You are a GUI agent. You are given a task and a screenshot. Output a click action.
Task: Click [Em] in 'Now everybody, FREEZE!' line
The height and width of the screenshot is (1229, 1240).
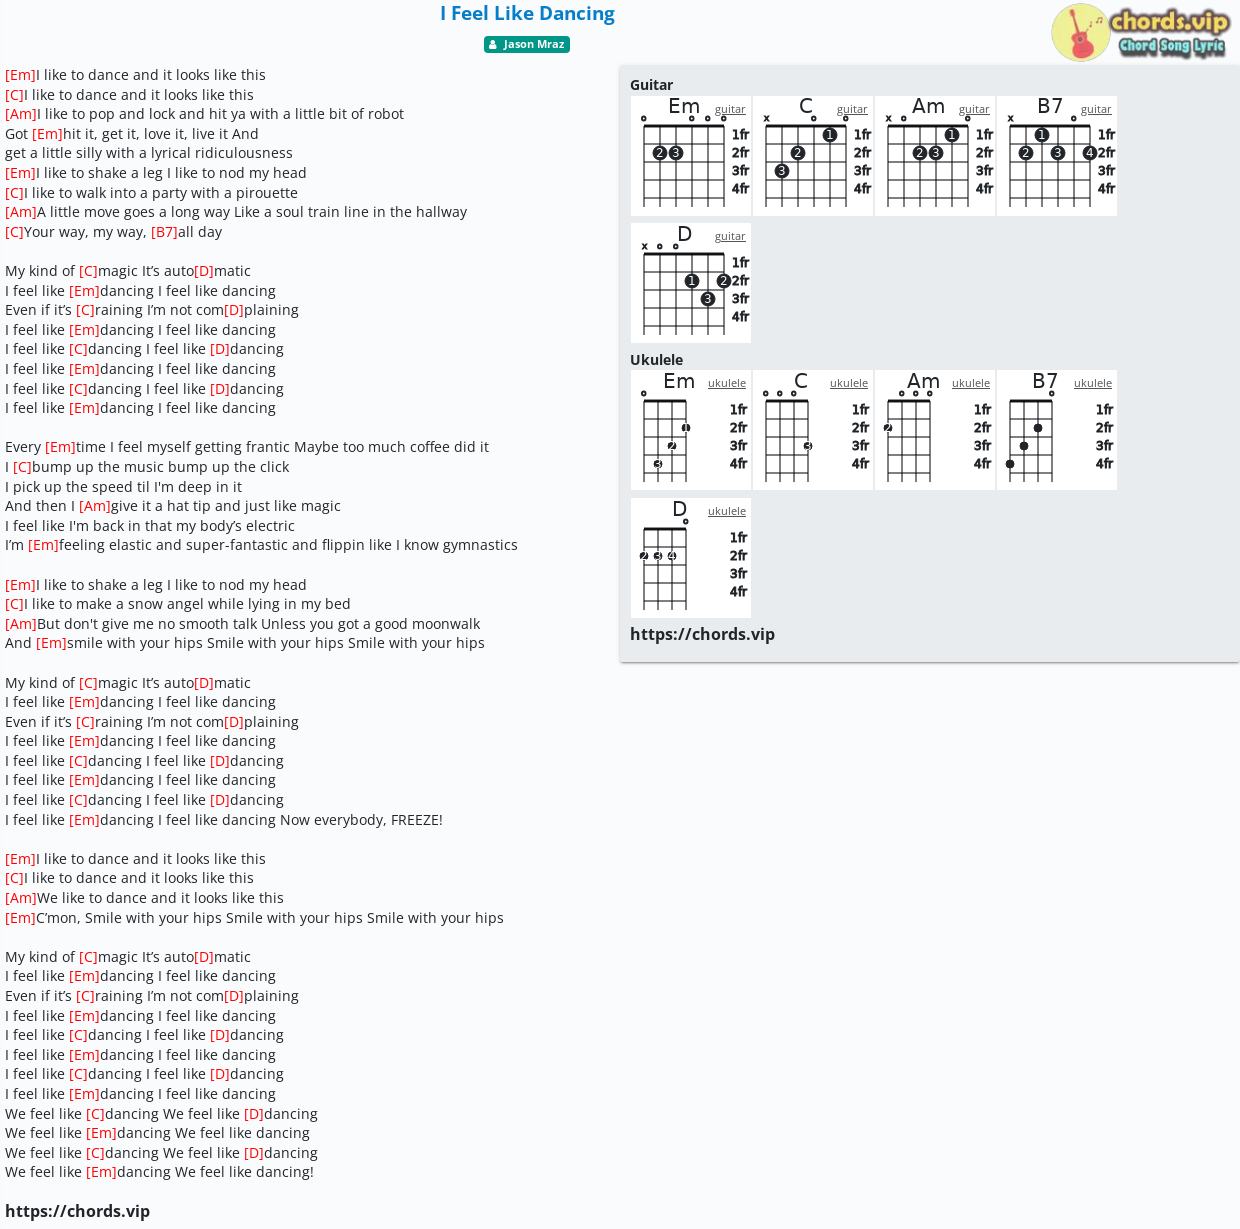pyautogui.click(x=84, y=820)
